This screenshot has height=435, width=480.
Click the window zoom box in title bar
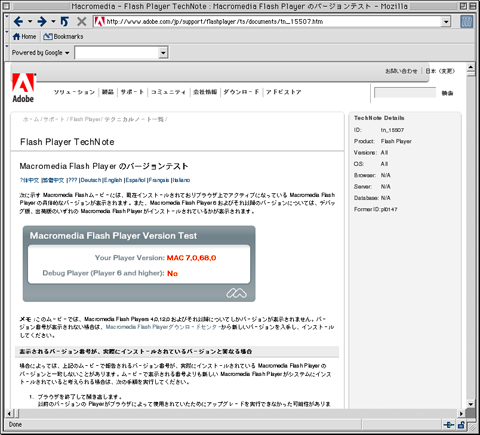pos(463,6)
